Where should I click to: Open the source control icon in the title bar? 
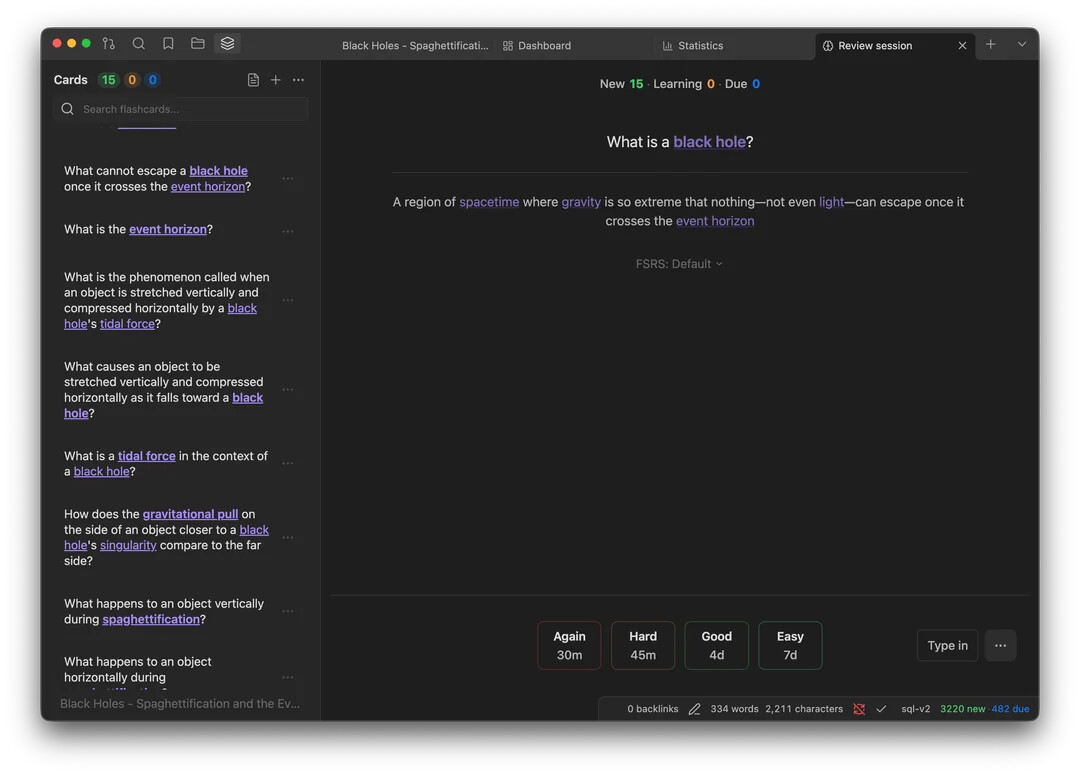109,44
